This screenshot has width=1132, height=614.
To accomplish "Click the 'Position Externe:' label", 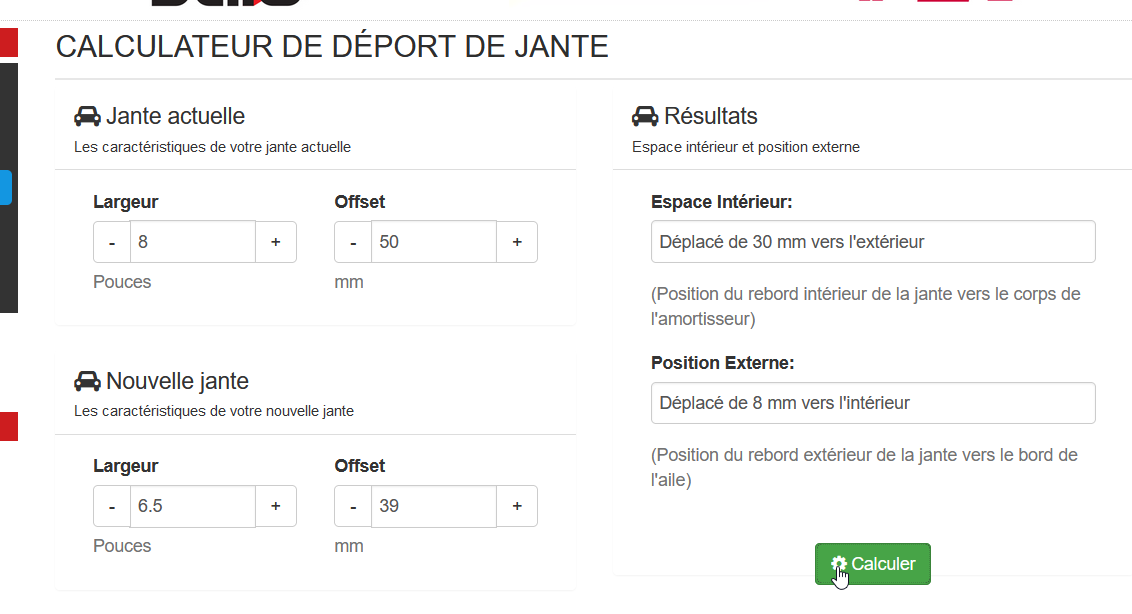I will (x=723, y=363).
